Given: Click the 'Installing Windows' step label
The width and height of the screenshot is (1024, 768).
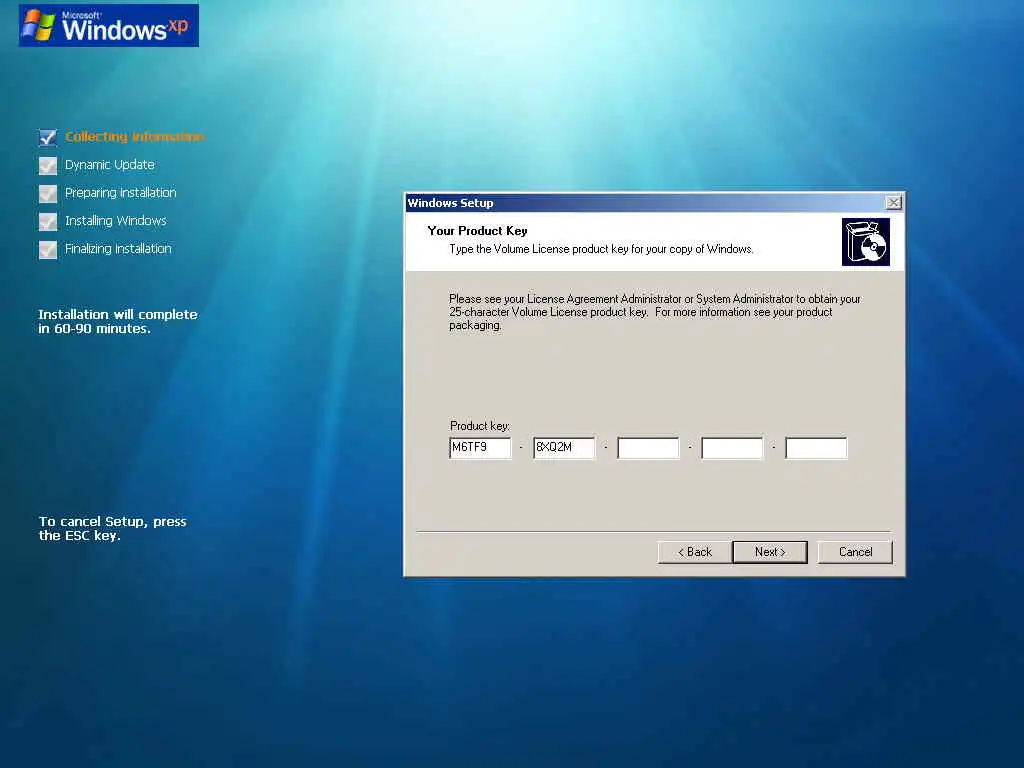Looking at the screenshot, I should point(116,221).
